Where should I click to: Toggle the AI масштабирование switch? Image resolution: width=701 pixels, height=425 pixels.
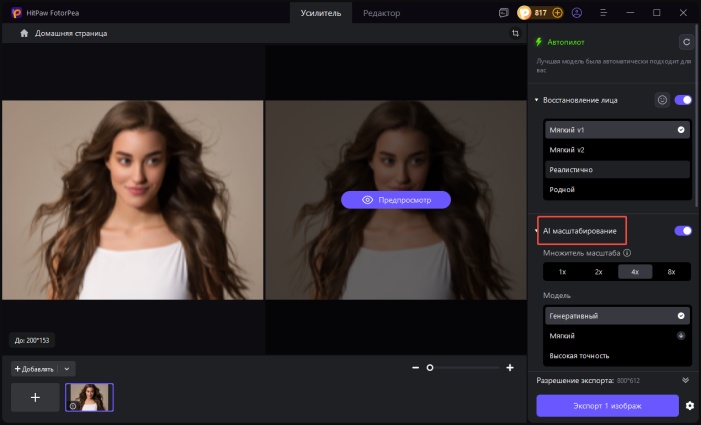tap(684, 231)
